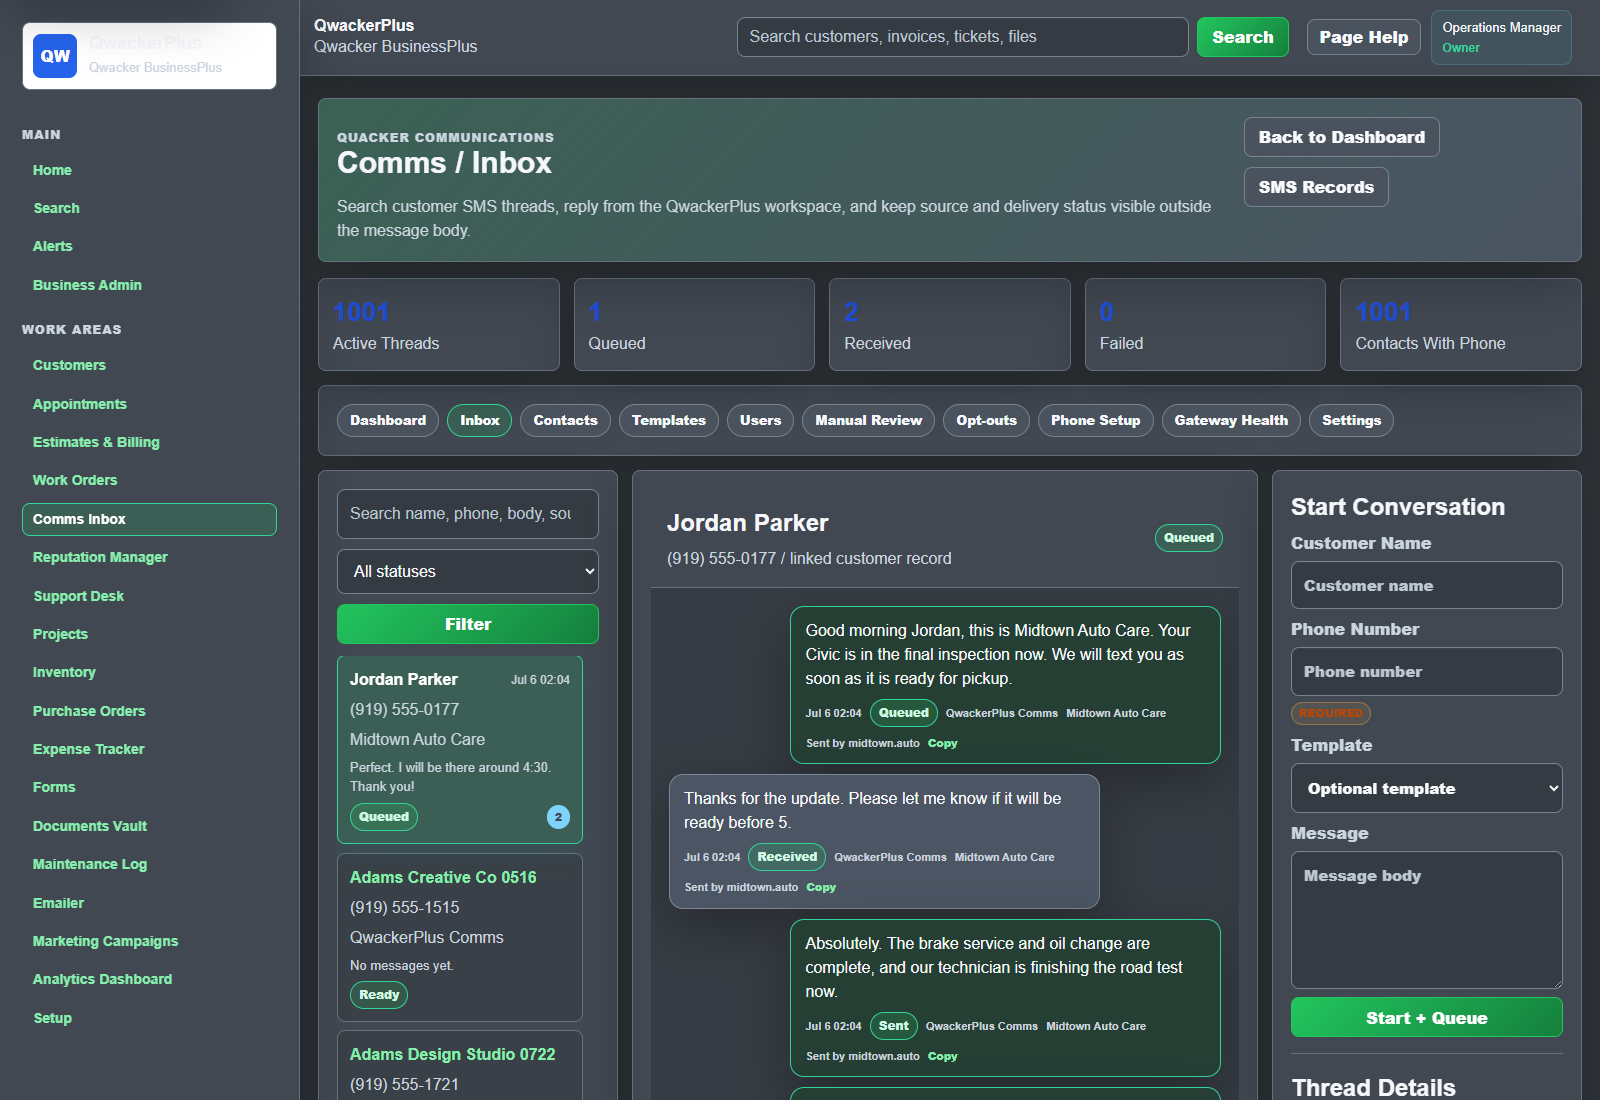This screenshot has width=1600, height=1100.
Task: View the Gateway Health tab
Action: pyautogui.click(x=1231, y=420)
